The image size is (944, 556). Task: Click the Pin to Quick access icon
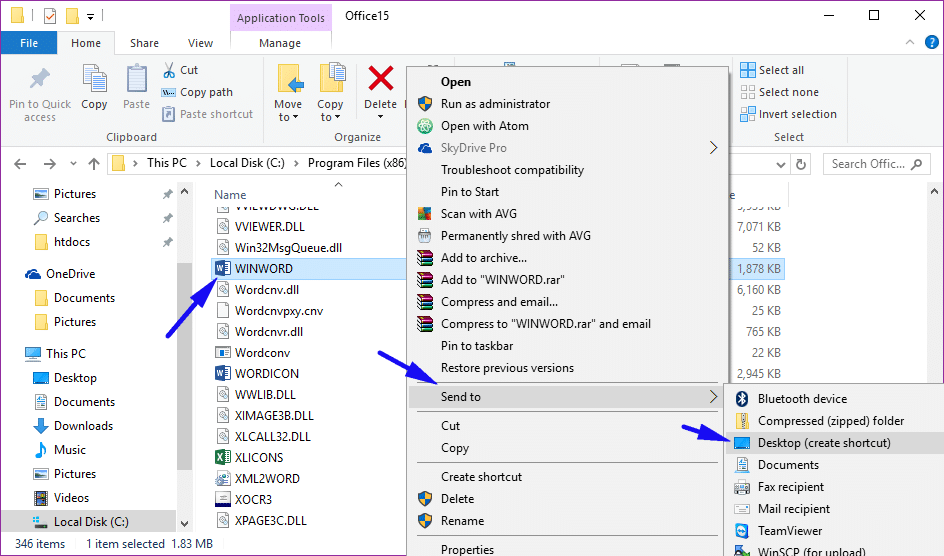click(40, 78)
